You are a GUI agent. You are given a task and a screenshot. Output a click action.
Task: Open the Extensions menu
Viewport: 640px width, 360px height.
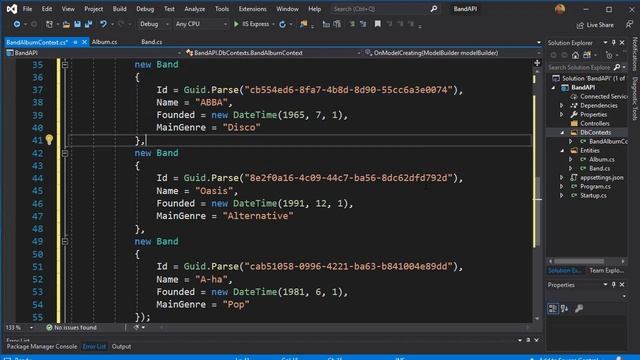pos(252,9)
